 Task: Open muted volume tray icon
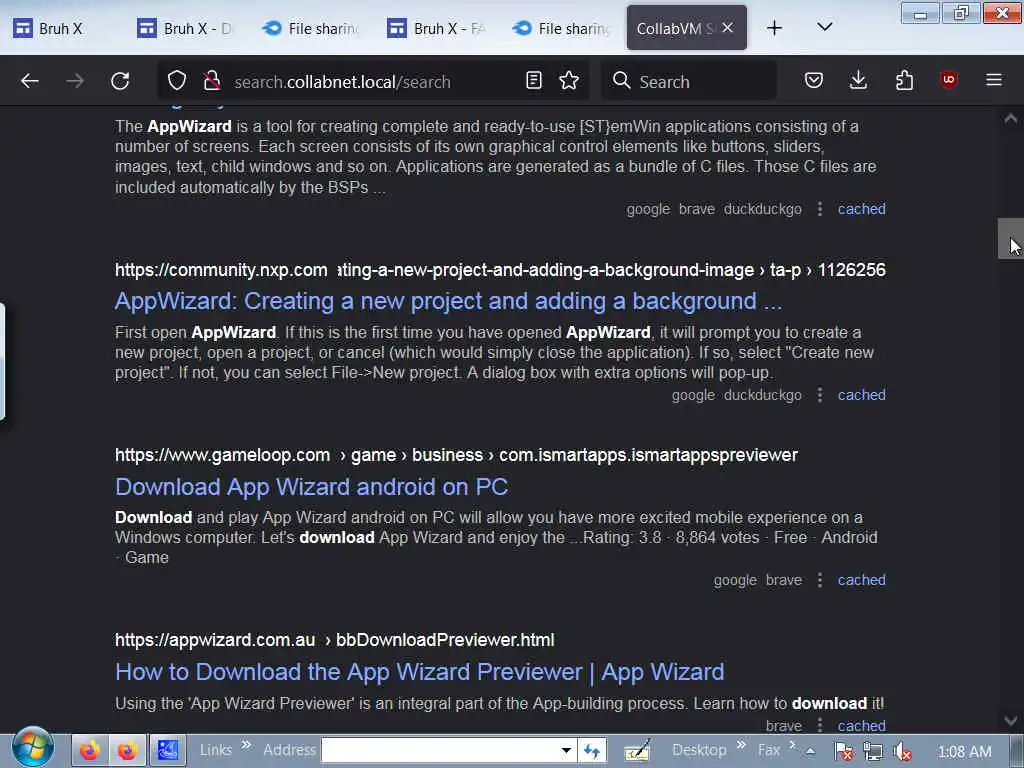click(903, 752)
